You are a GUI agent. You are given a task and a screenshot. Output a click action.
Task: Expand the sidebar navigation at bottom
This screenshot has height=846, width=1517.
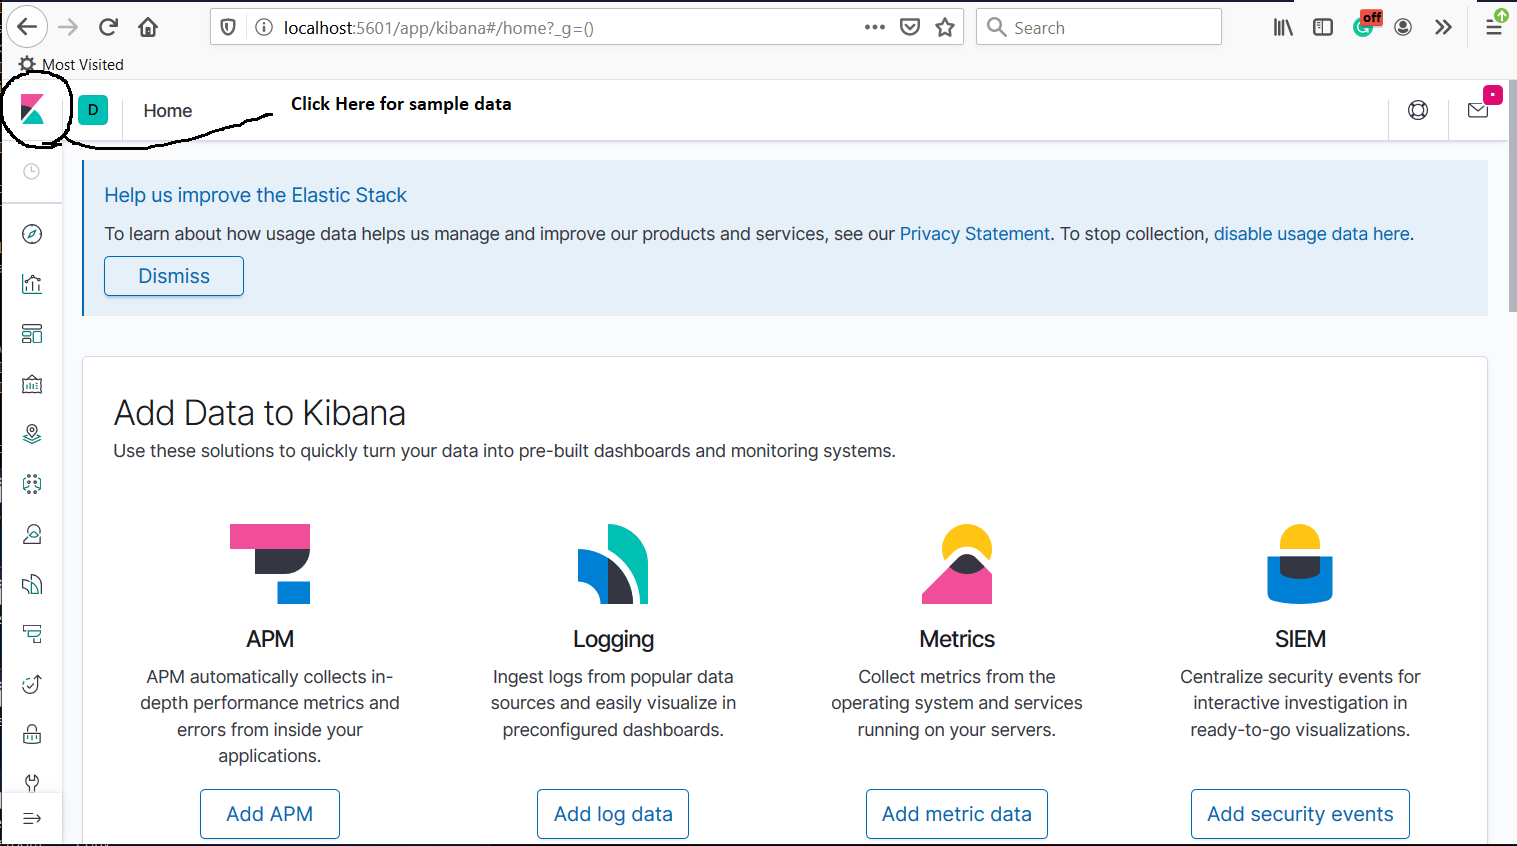32,819
